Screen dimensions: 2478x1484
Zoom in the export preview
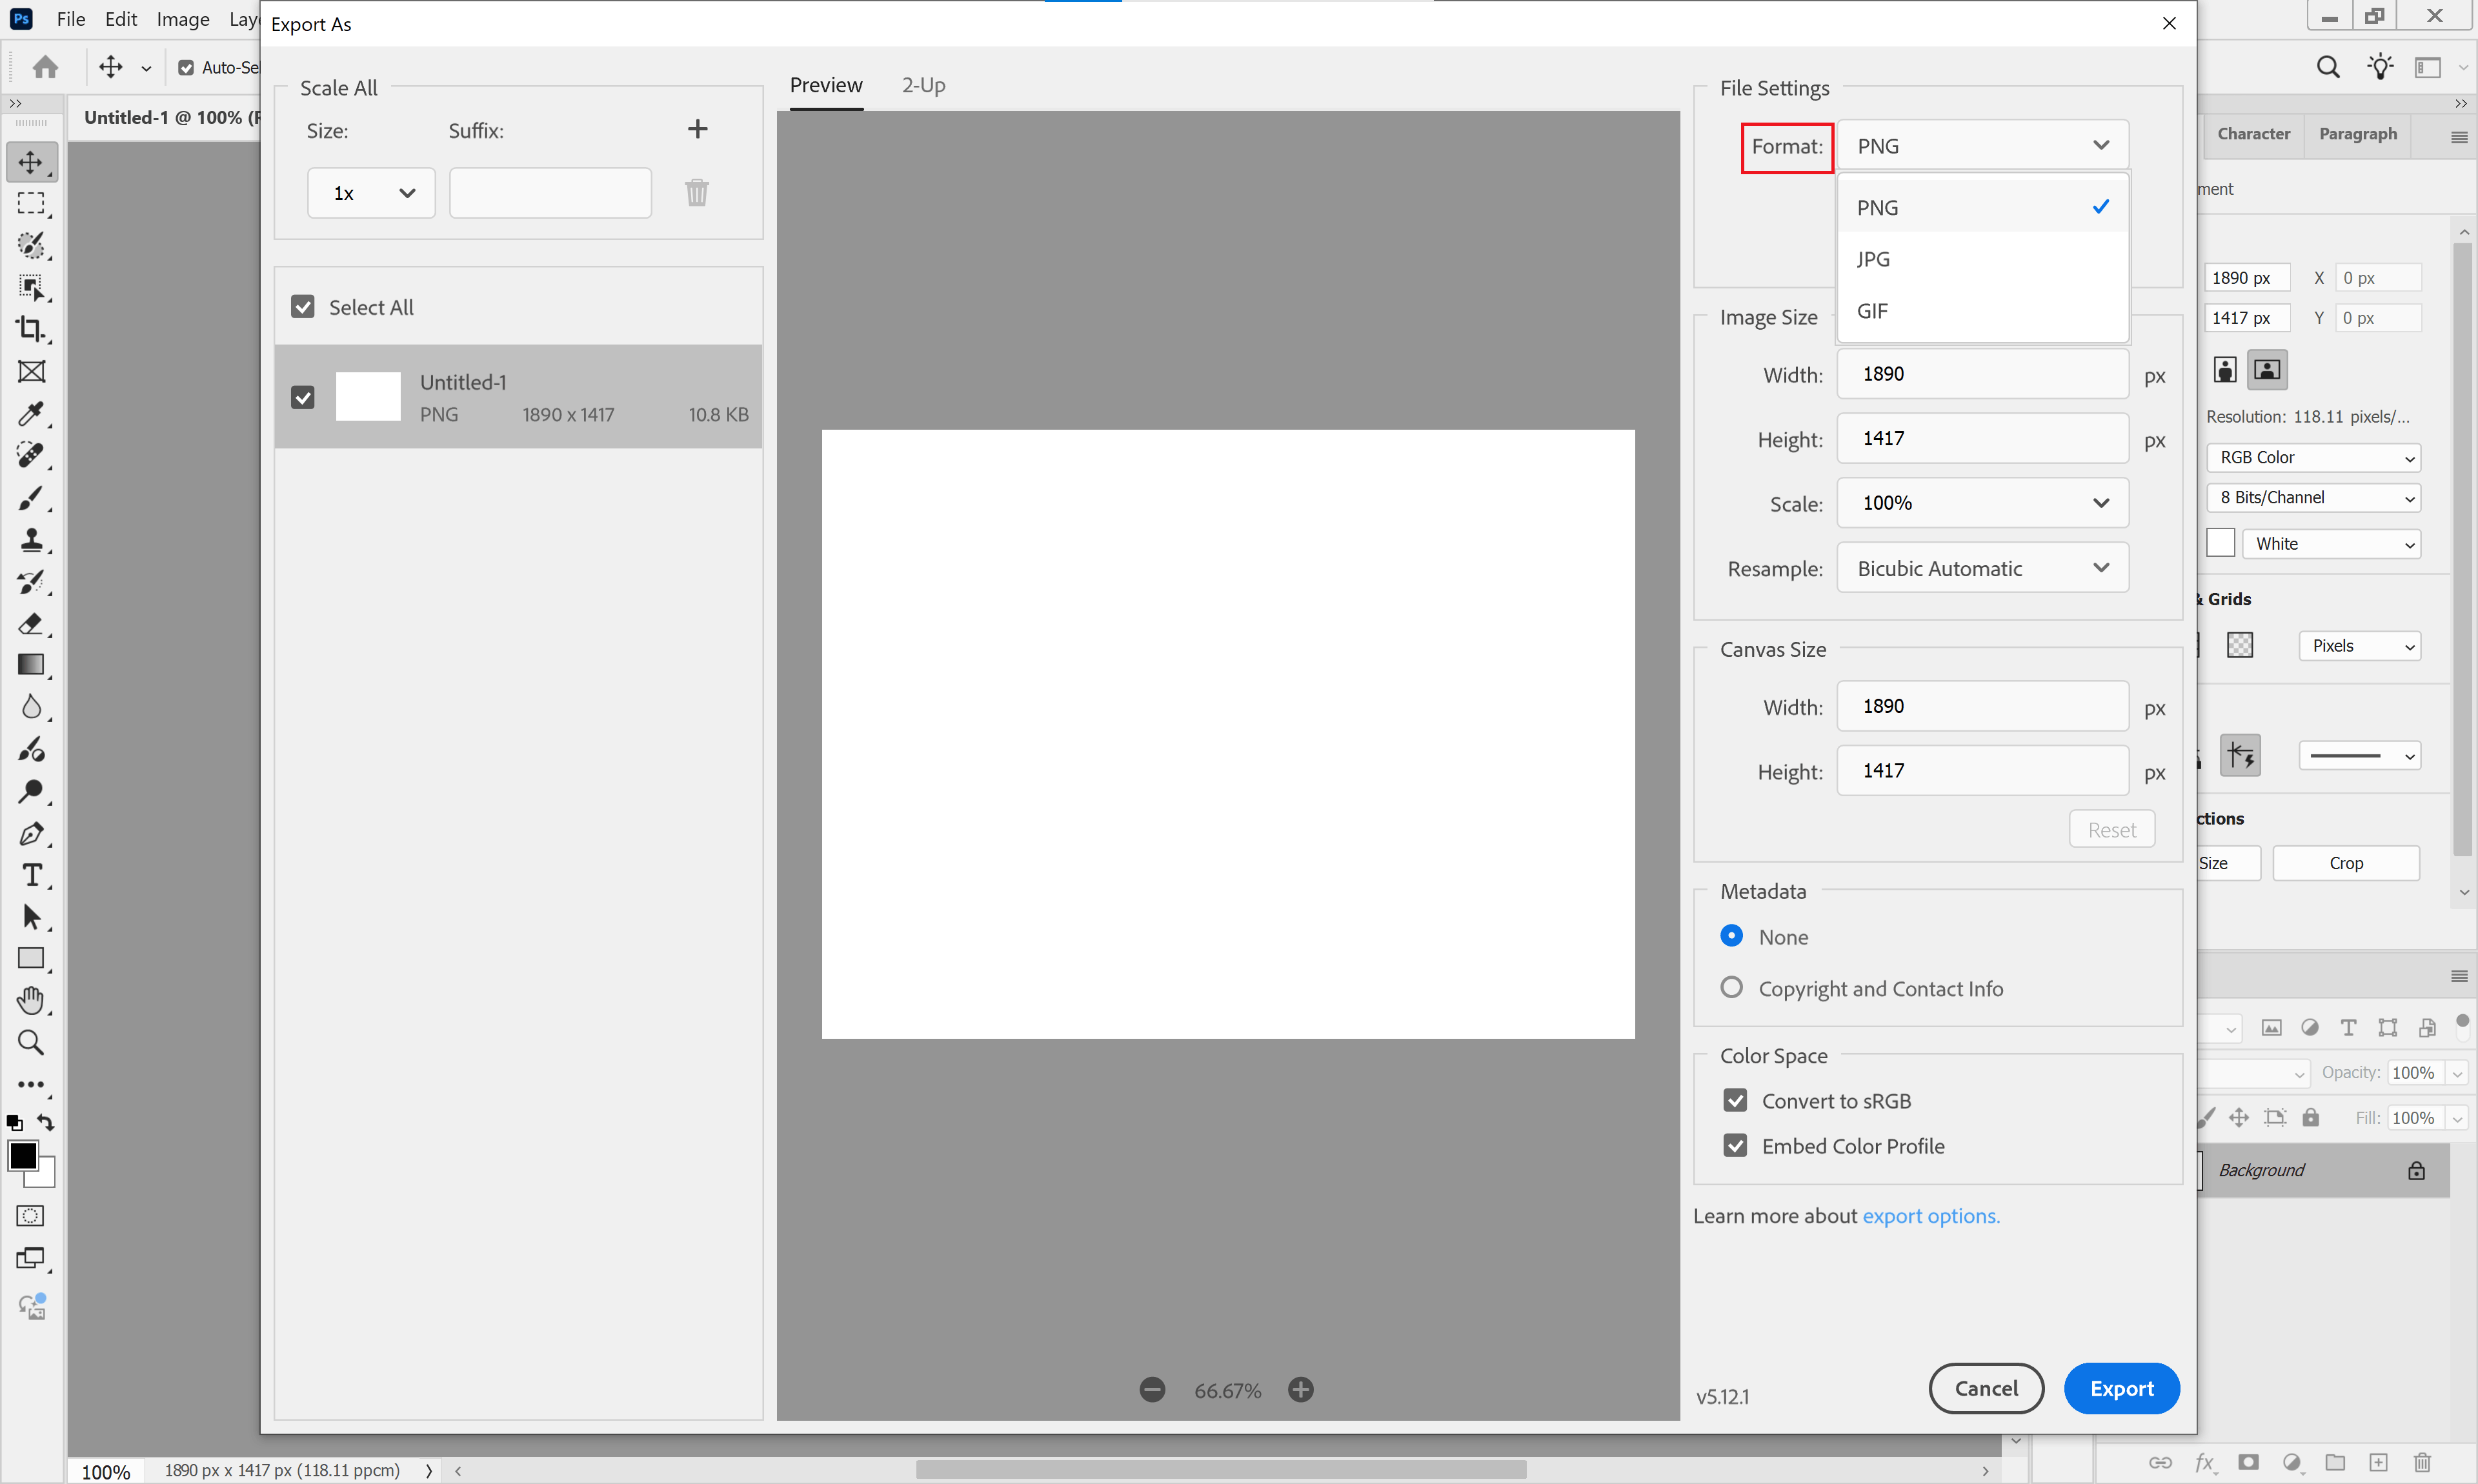tap(1300, 1389)
